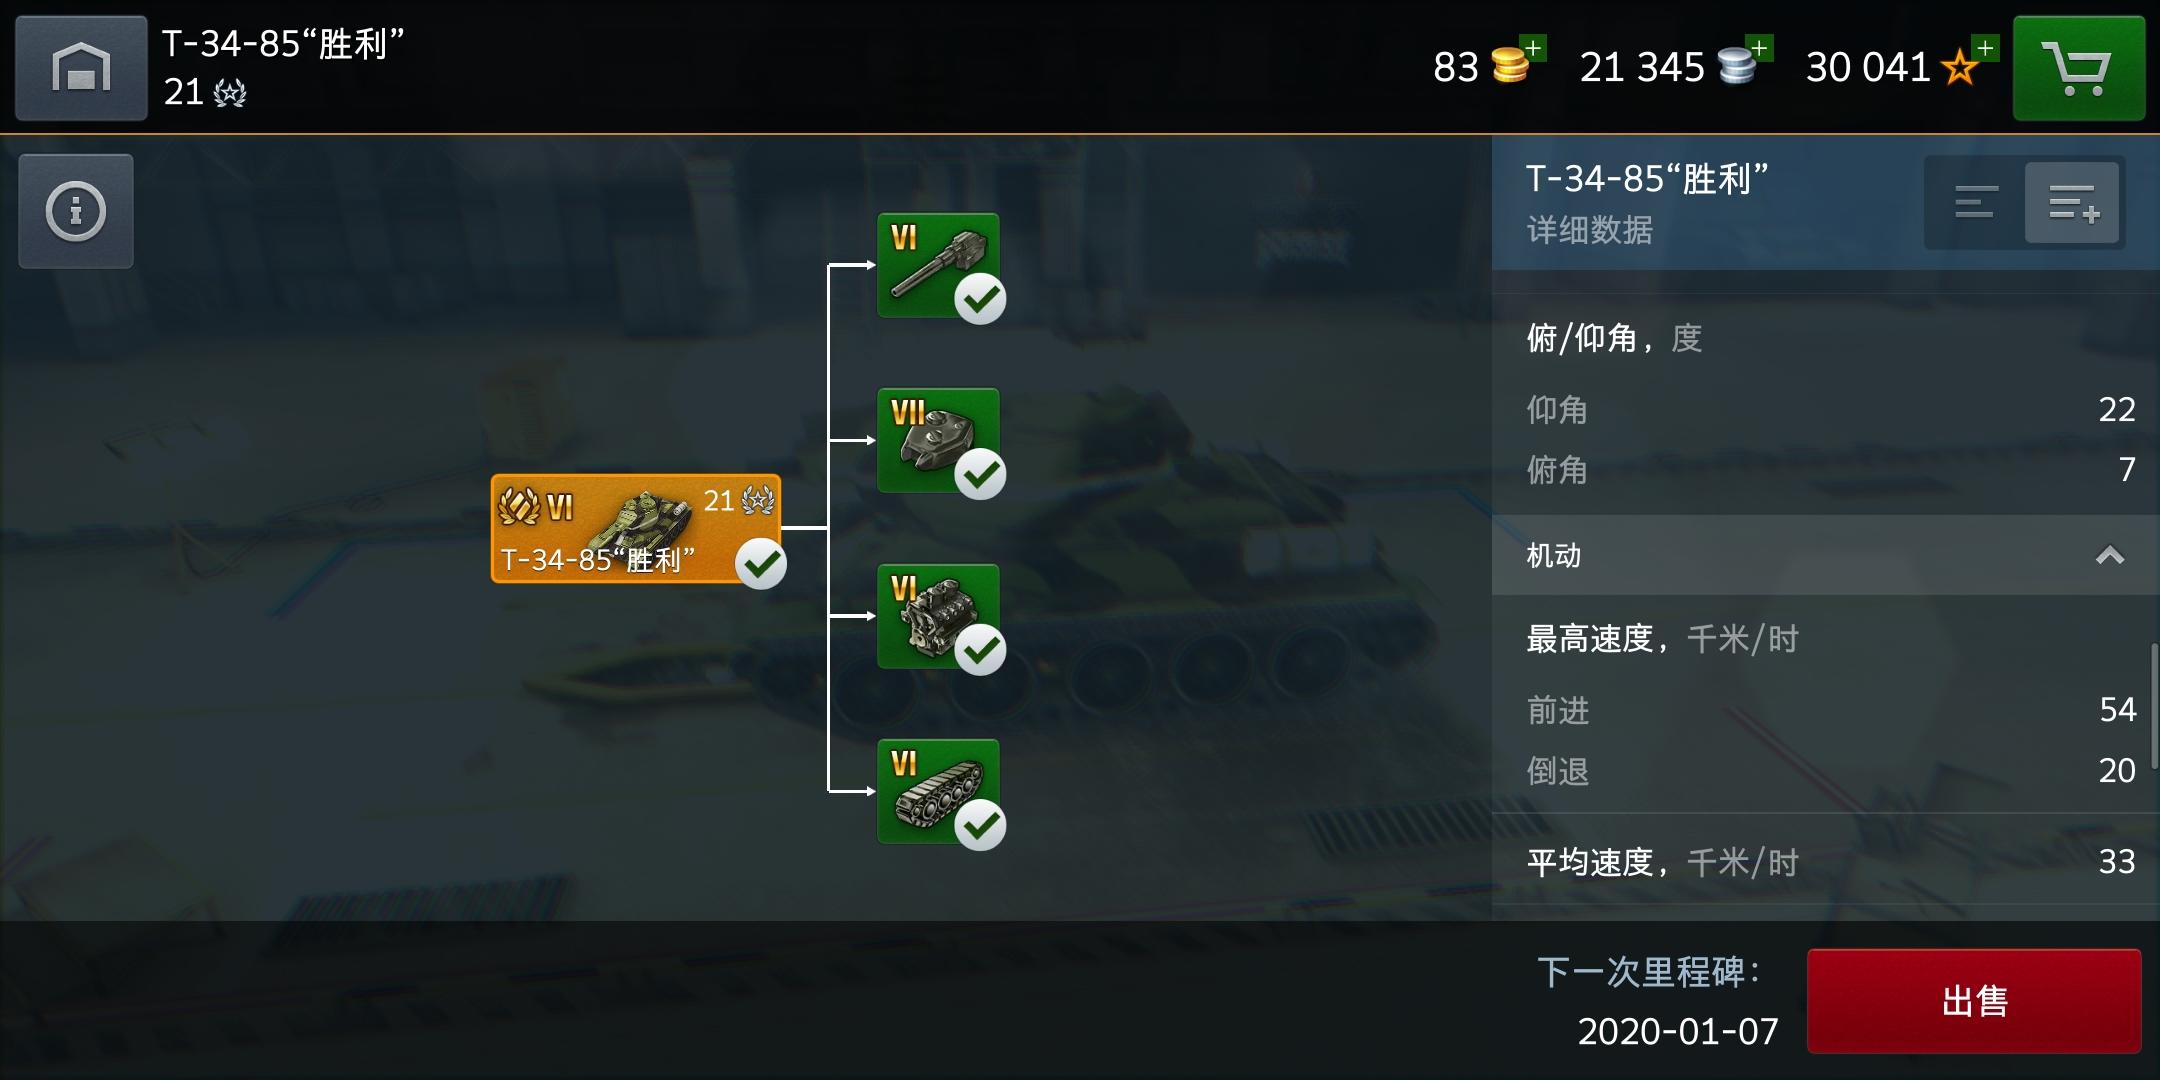Click the 下一次里程碑 milestone date
The height and width of the screenshot is (1080, 2160).
click(x=1678, y=1031)
